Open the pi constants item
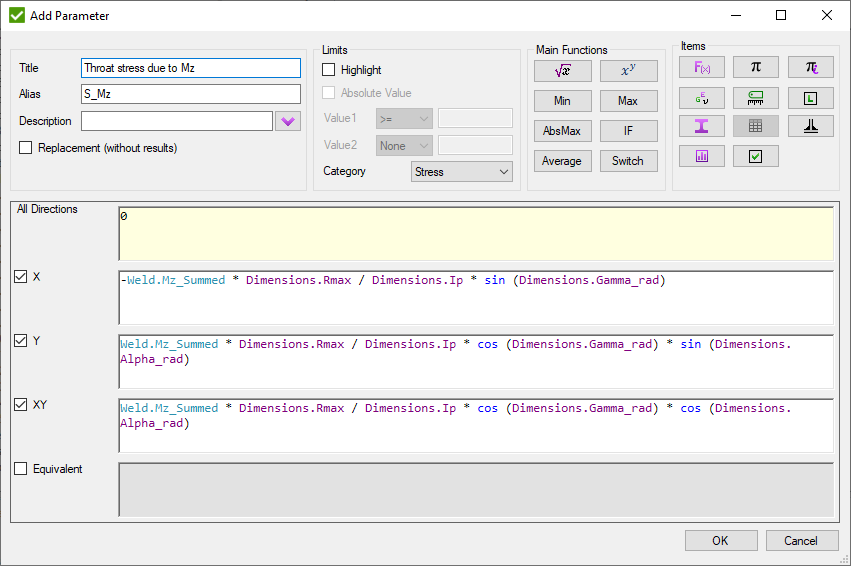 click(x=755, y=67)
